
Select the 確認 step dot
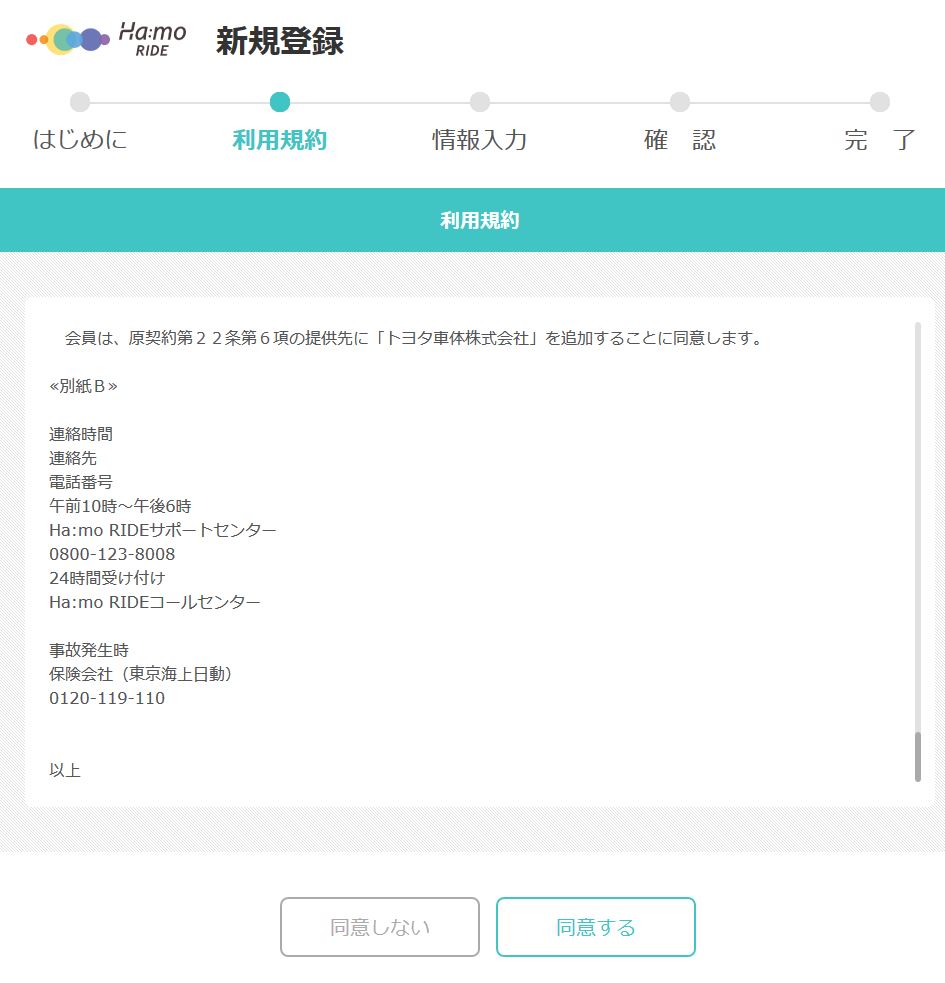pos(680,102)
